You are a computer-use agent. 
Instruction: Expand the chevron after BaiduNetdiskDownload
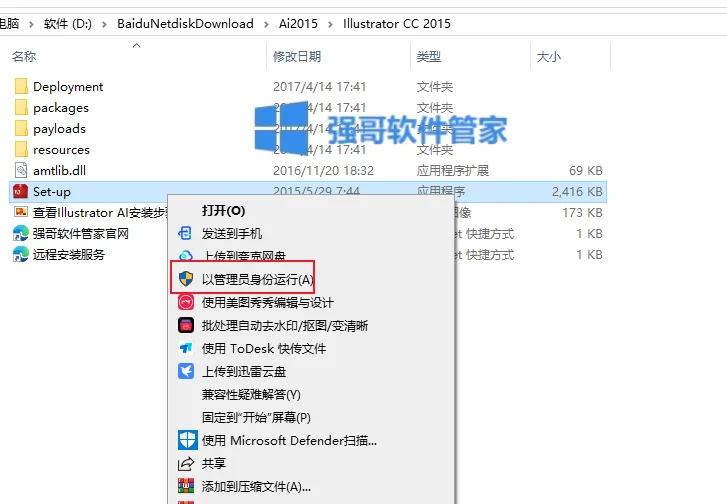coord(266,24)
